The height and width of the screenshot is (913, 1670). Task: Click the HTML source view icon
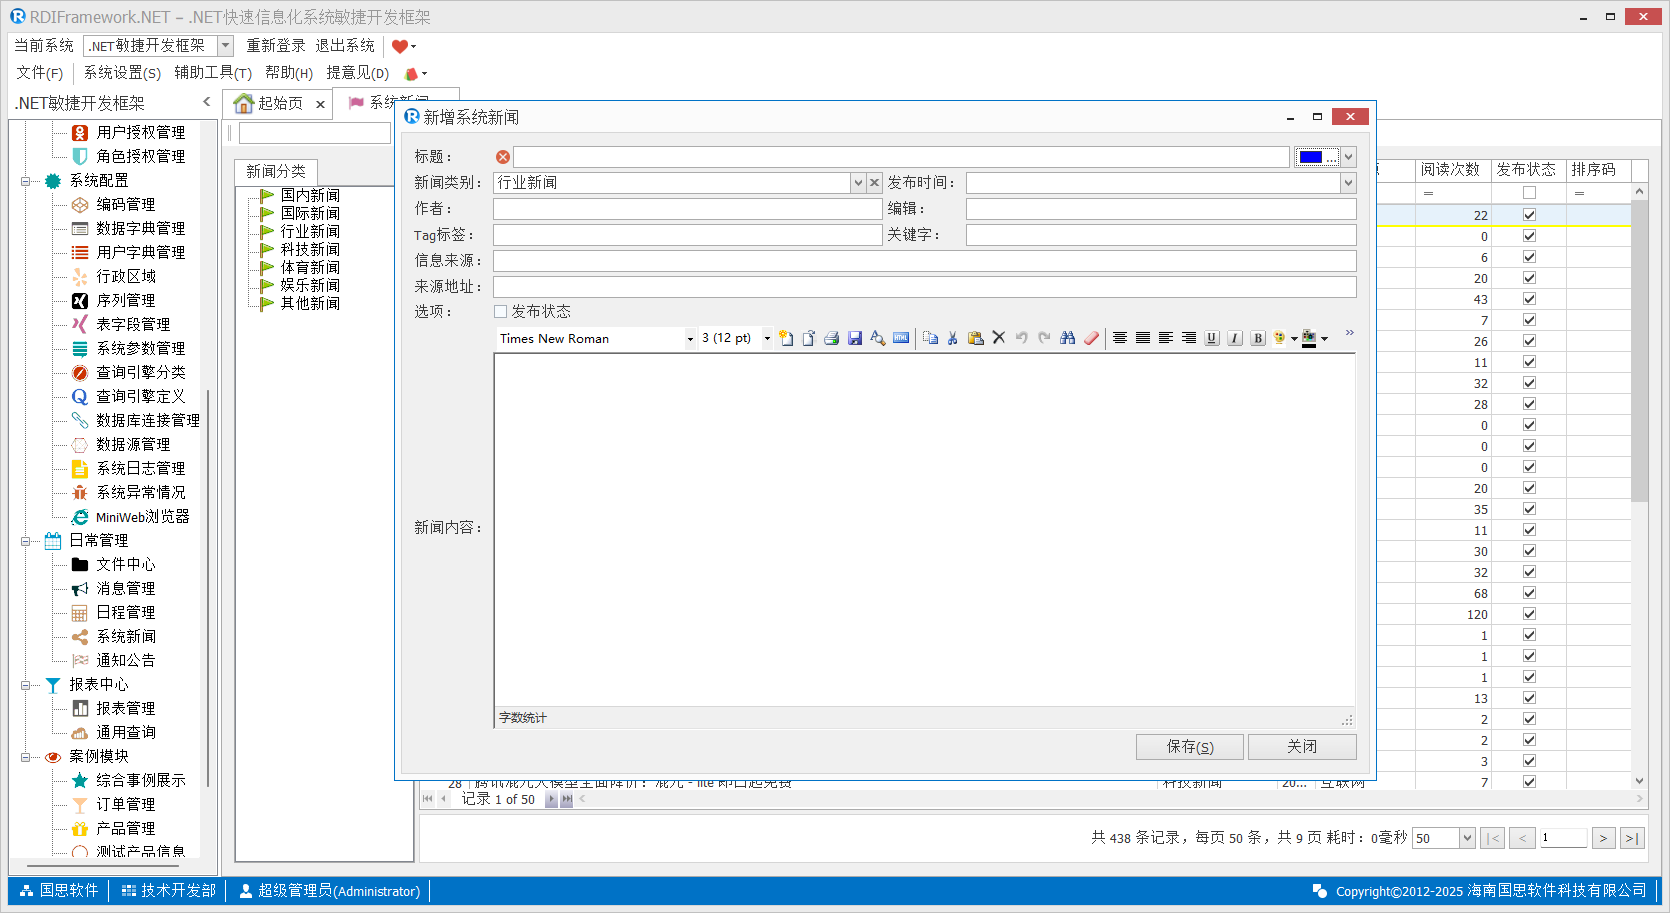[901, 339]
